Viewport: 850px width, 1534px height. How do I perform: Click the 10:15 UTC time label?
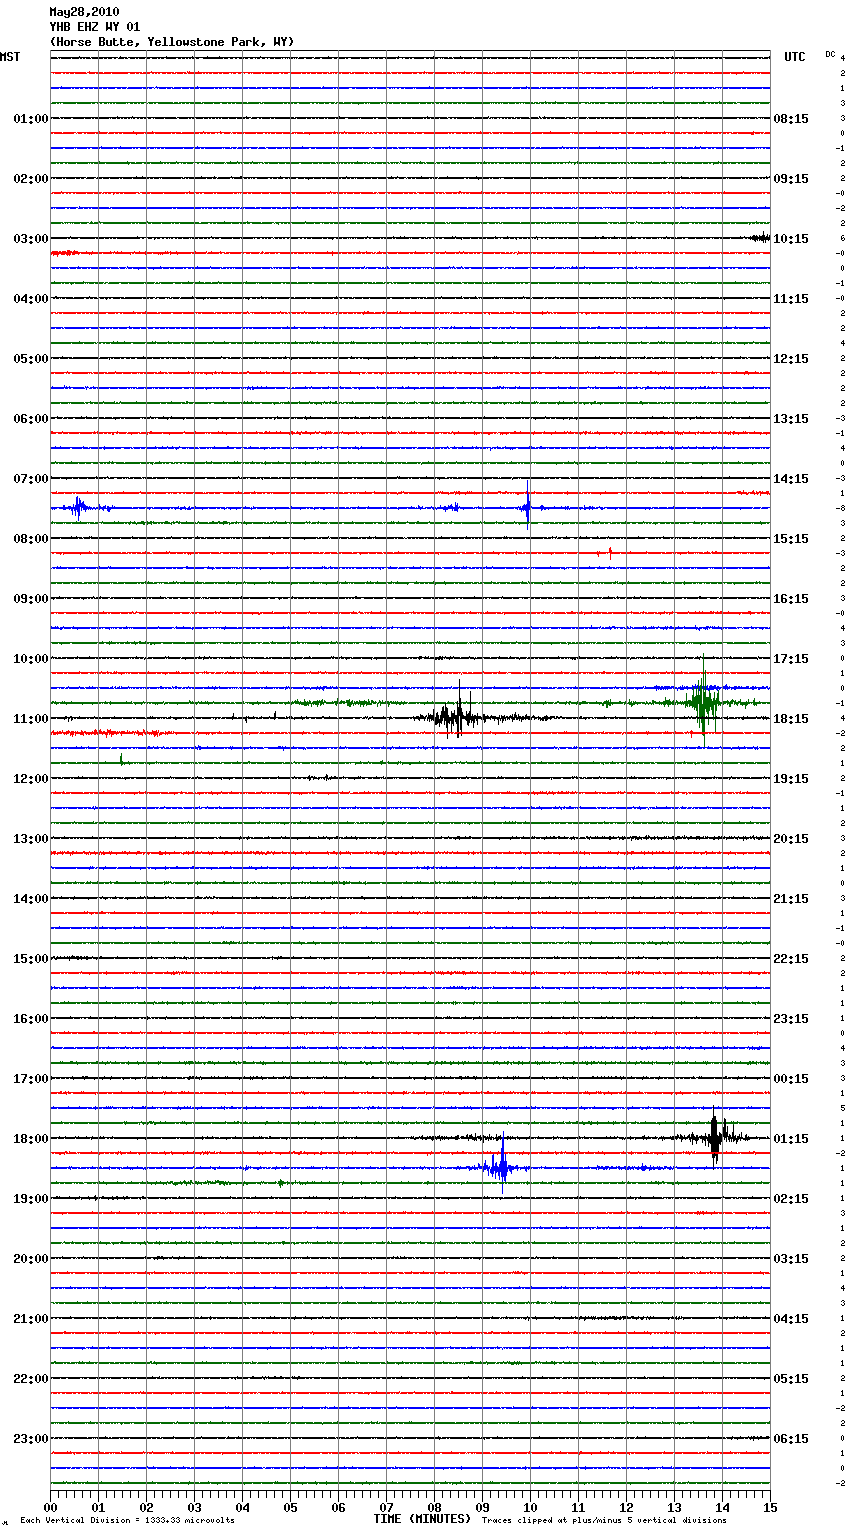791,239
